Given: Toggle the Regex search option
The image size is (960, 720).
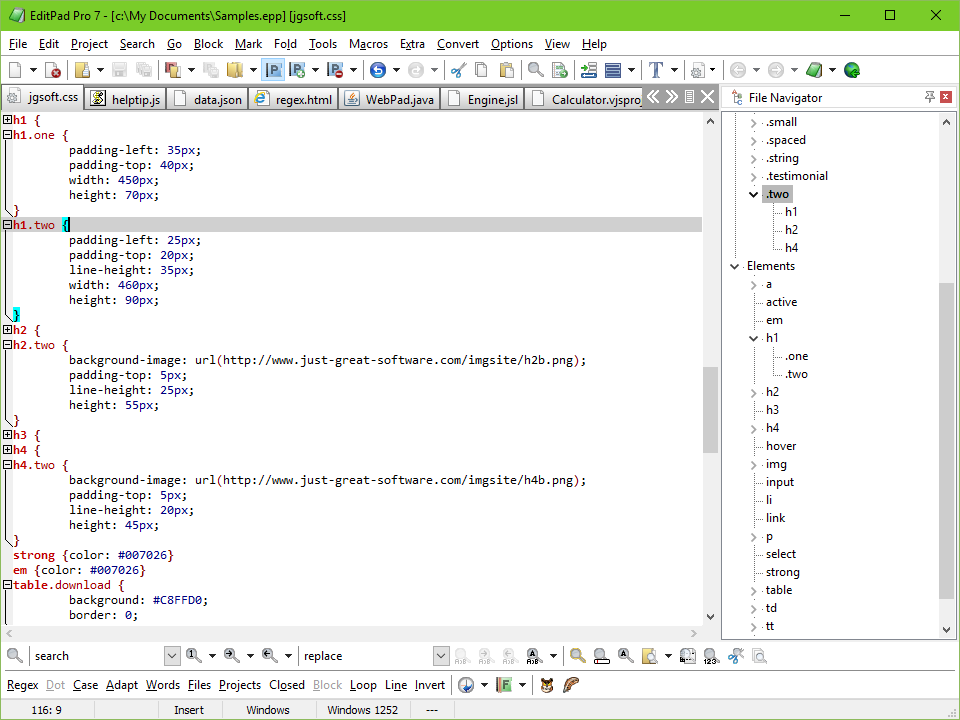Looking at the screenshot, I should pos(22,685).
